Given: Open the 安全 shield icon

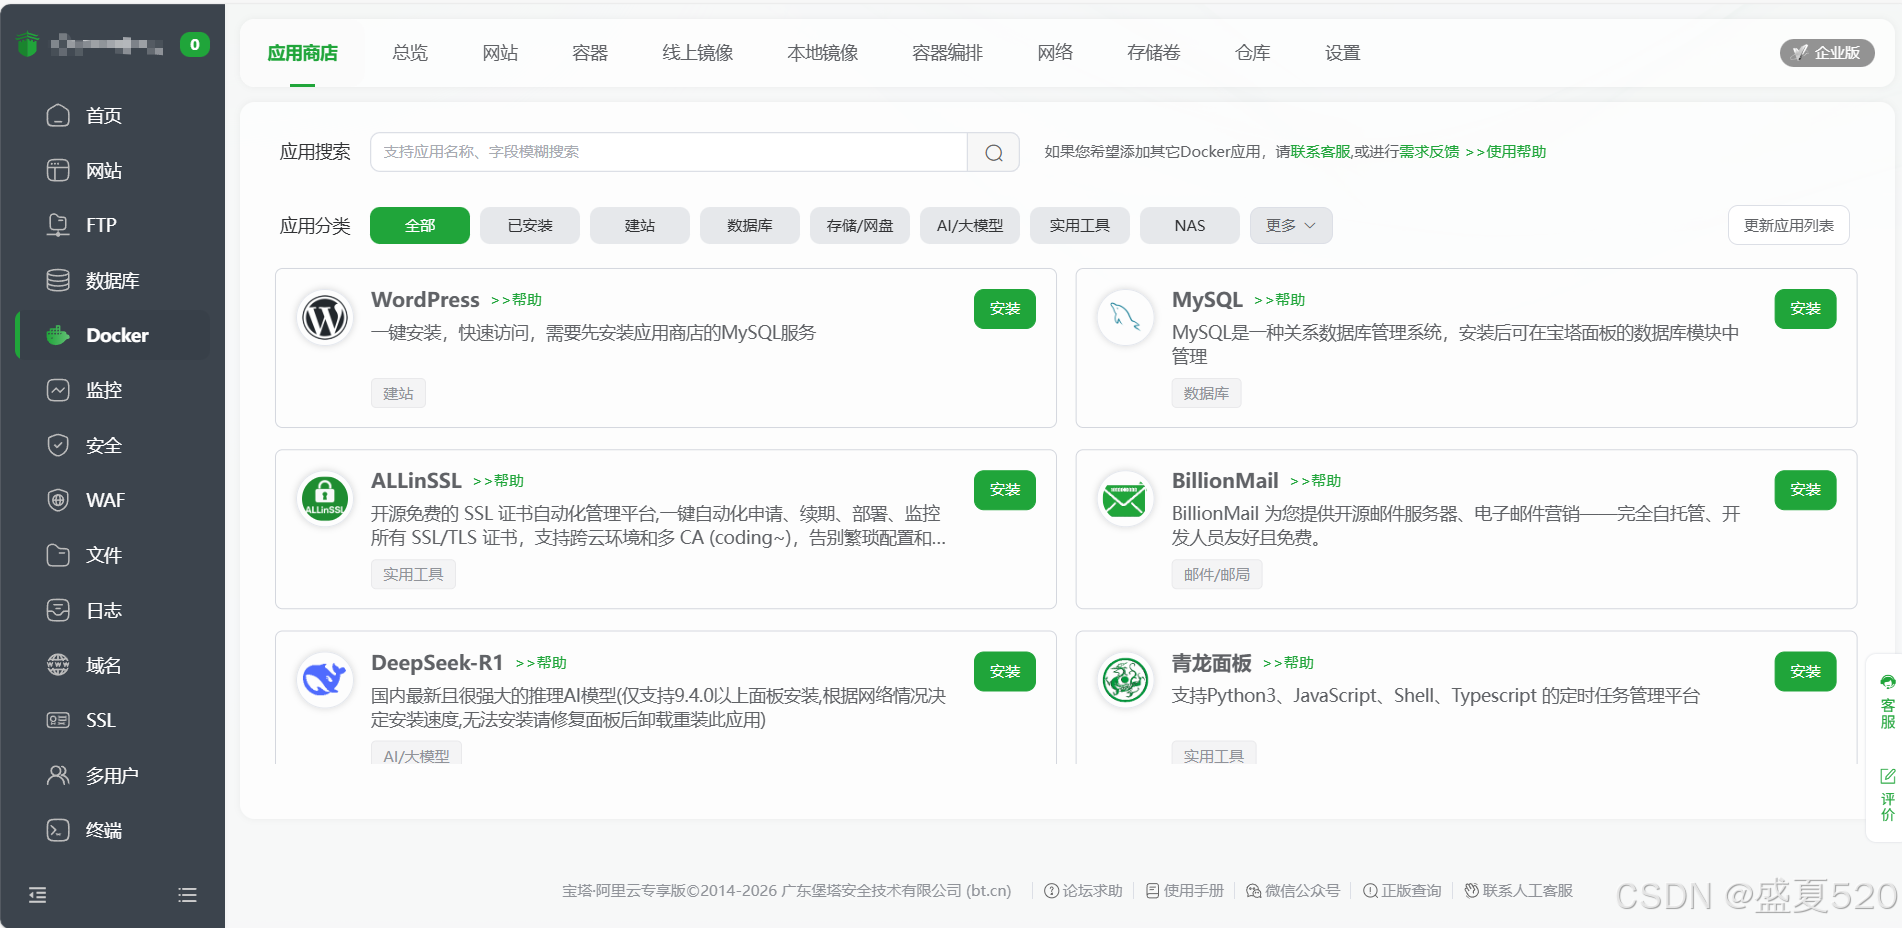Looking at the screenshot, I should (x=58, y=445).
